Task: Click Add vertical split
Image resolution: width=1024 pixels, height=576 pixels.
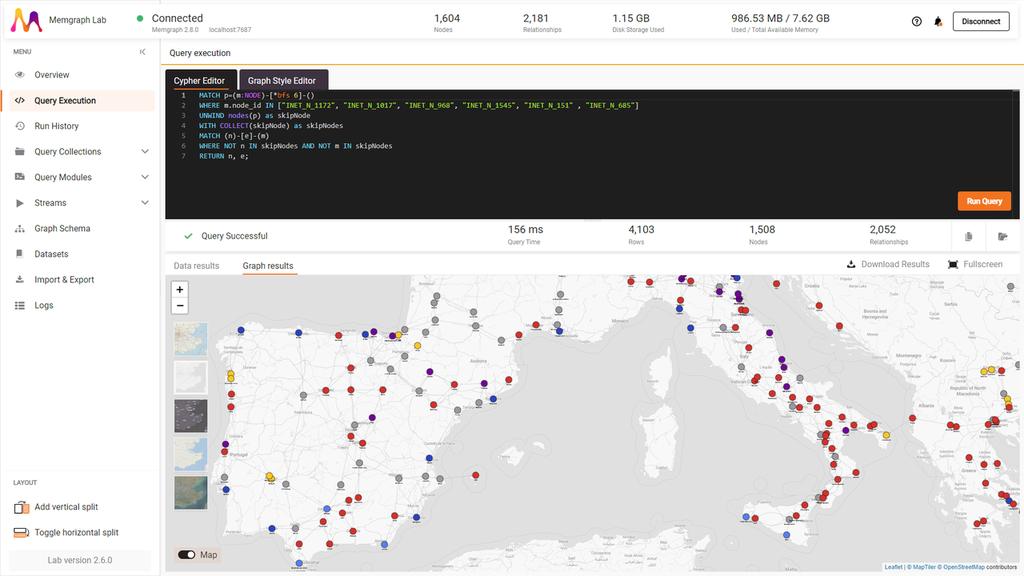Action: (x=66, y=507)
